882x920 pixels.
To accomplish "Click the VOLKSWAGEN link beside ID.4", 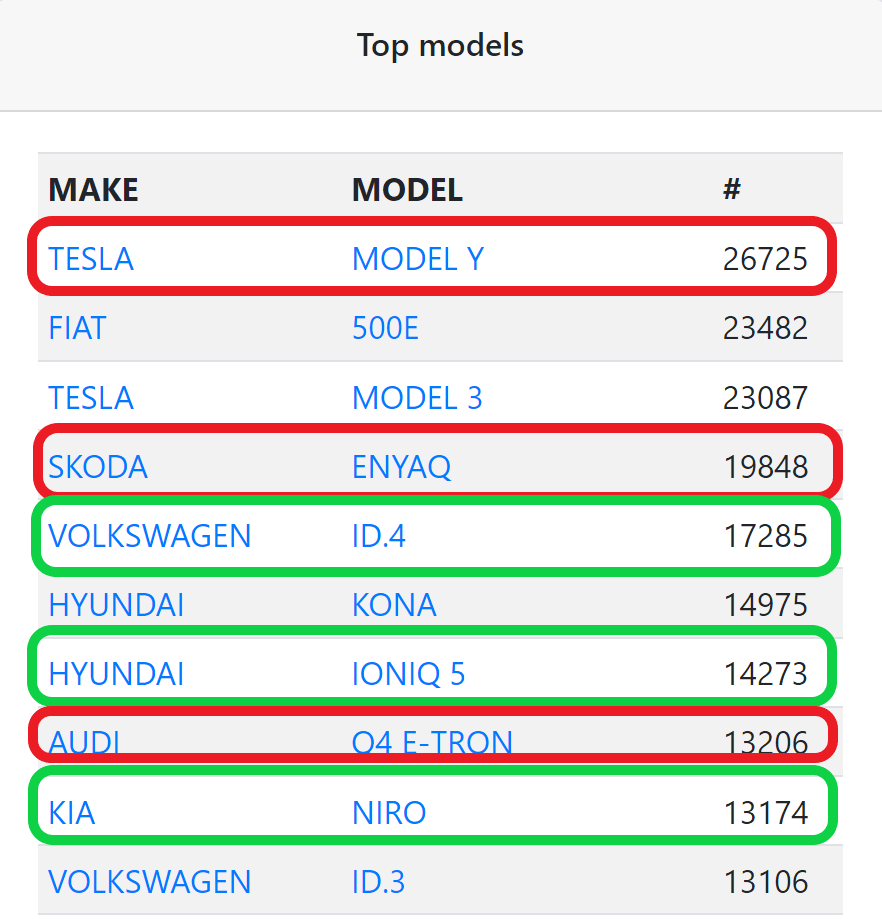I will [x=150, y=536].
